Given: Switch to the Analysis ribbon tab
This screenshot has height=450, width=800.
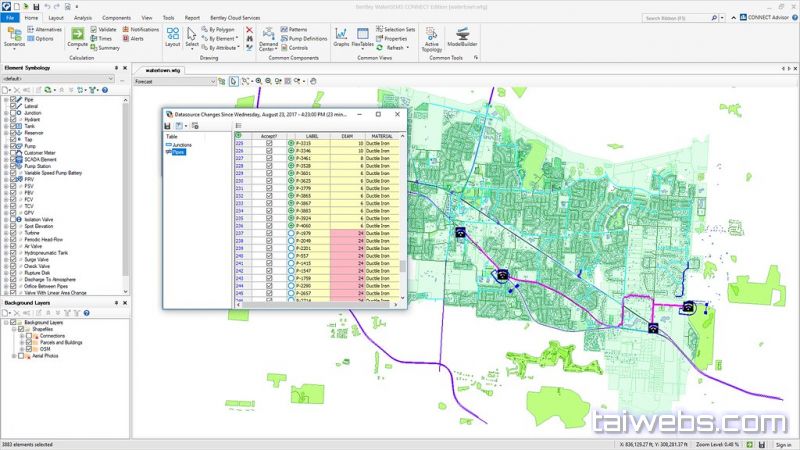Looking at the screenshot, I should [x=83, y=17].
